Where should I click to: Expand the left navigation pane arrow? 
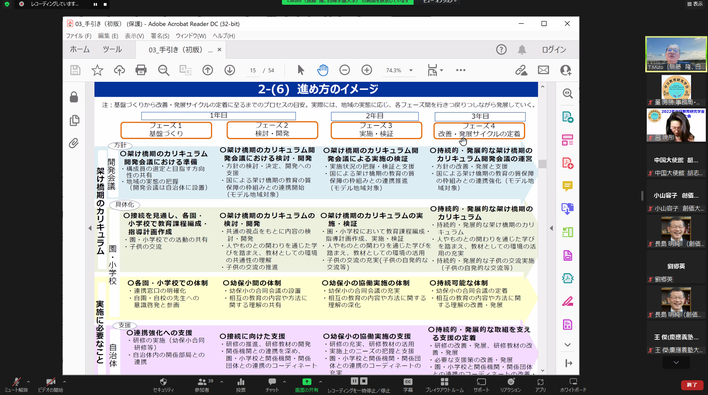(x=89, y=228)
